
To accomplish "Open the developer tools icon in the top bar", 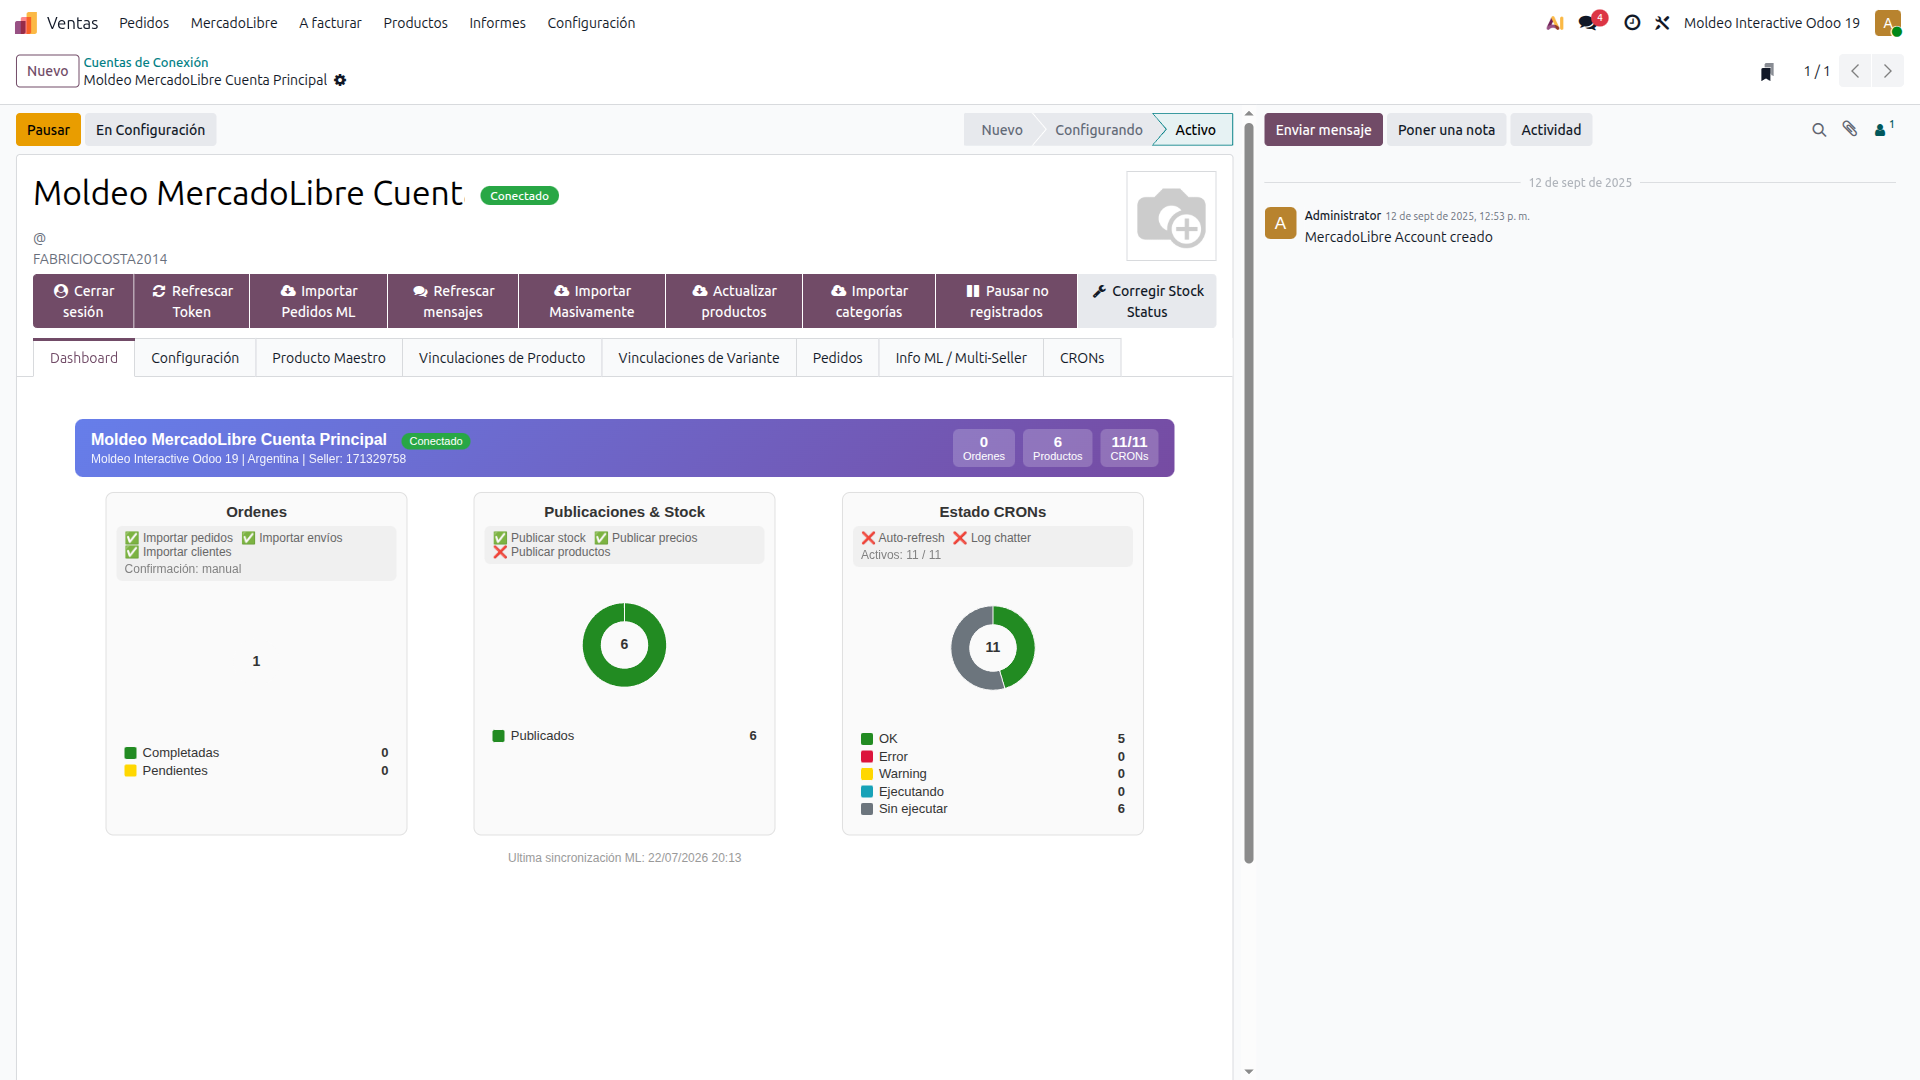I will click(1662, 22).
